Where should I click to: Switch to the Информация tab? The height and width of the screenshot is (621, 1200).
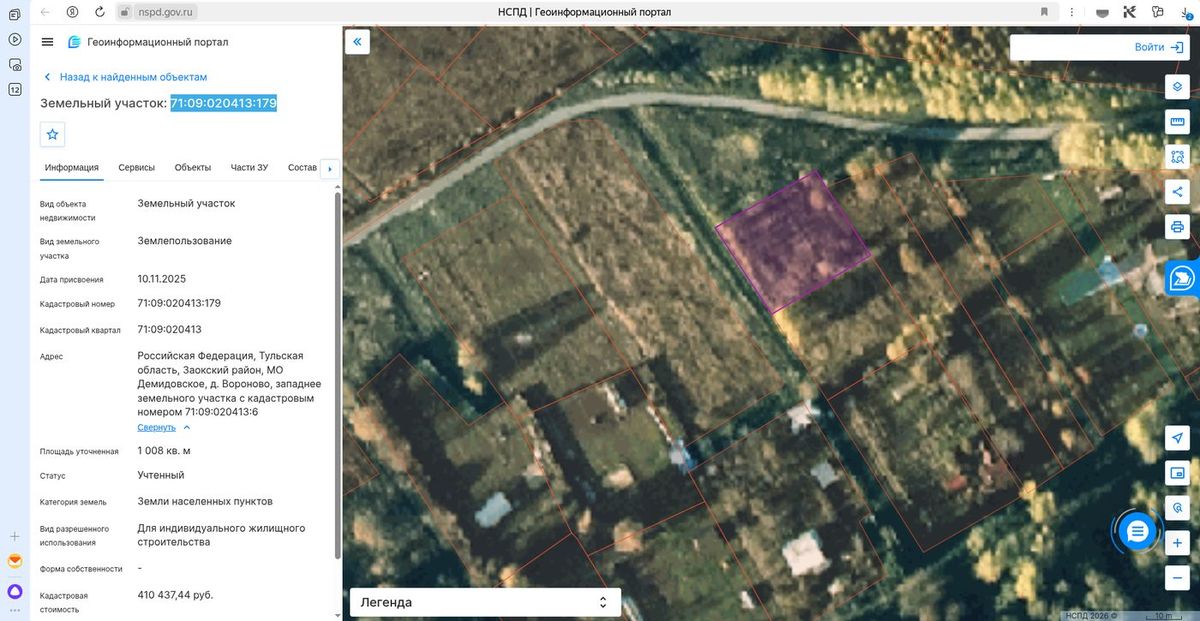pos(71,167)
